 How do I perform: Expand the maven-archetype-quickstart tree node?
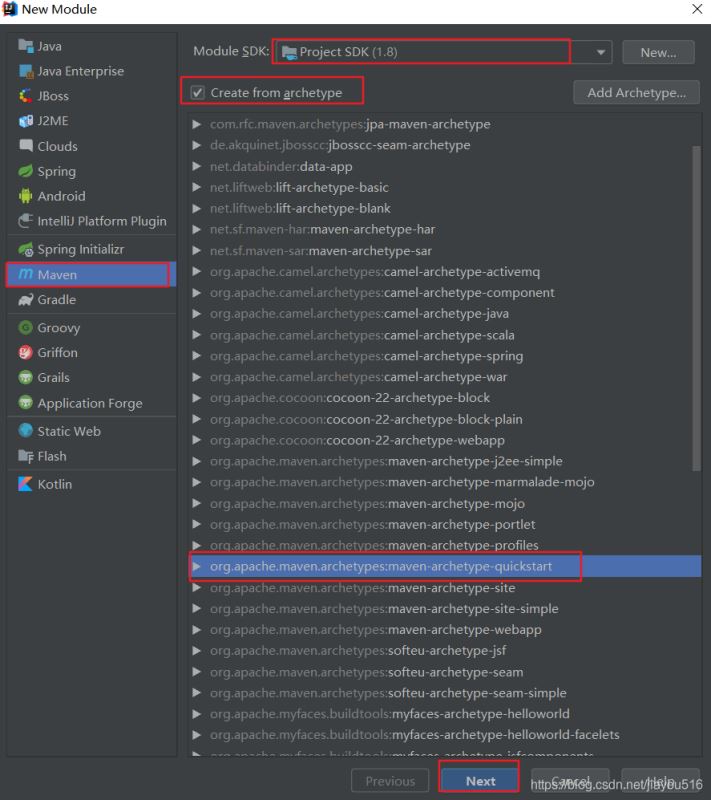pos(197,567)
